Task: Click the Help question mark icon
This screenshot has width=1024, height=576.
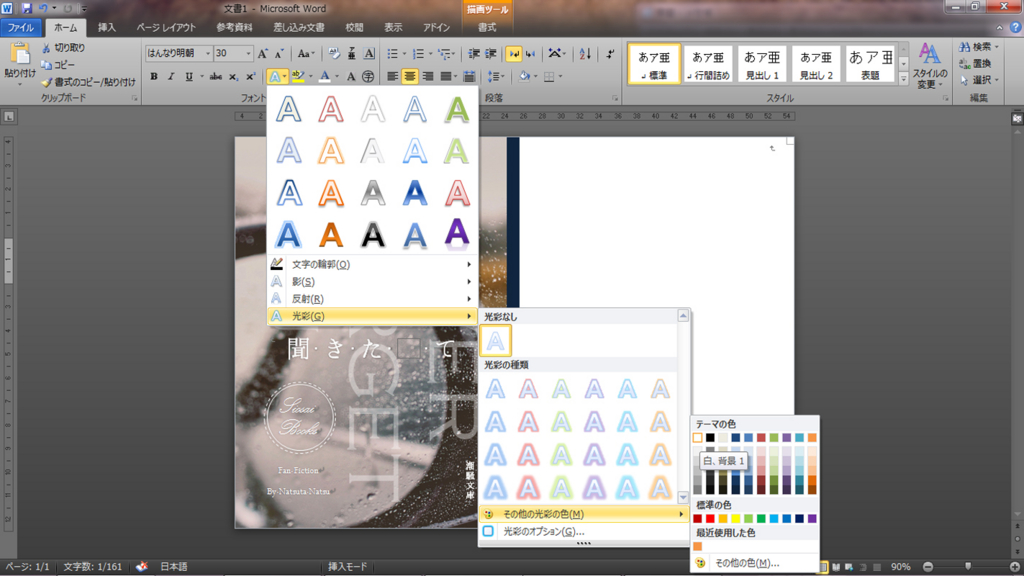Action: [x=1016, y=27]
